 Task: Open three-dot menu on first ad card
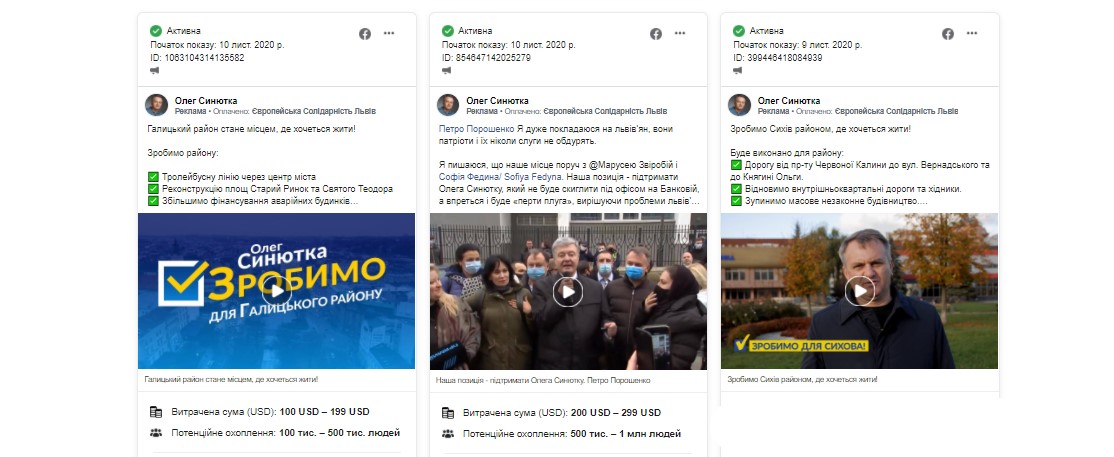coord(389,33)
